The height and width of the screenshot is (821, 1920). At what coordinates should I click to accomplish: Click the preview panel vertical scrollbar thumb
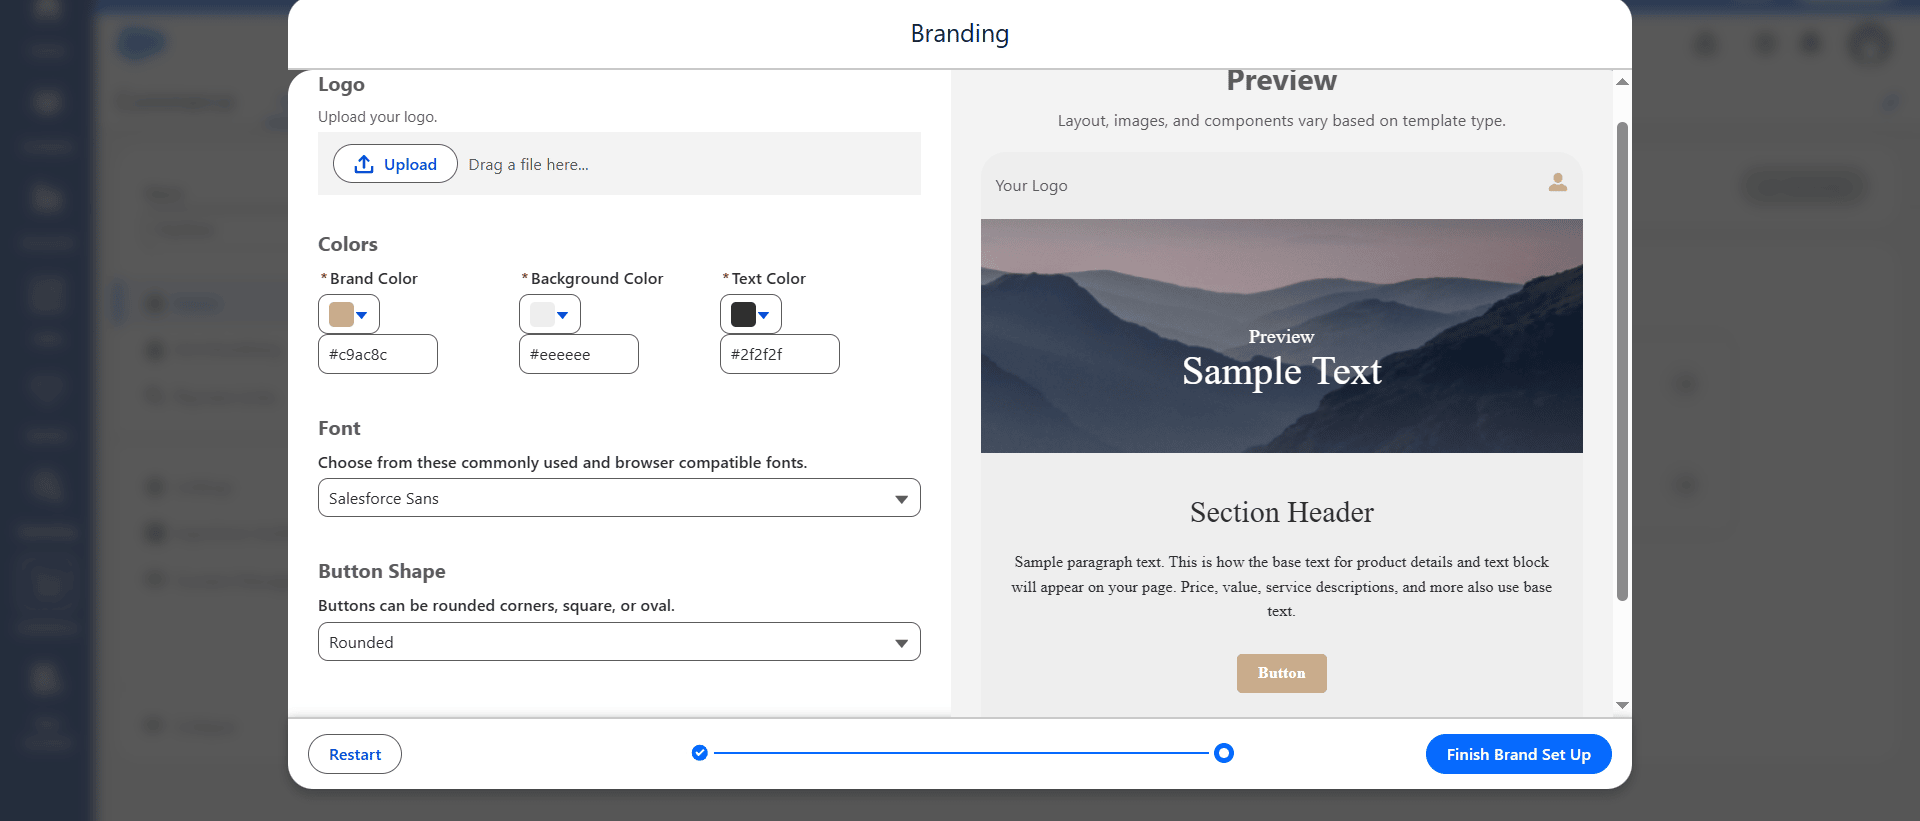coord(1623,361)
